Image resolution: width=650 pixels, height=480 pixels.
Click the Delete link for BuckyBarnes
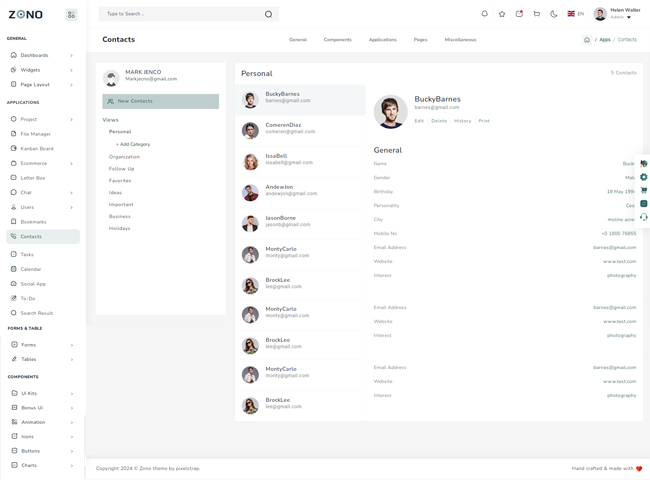pyautogui.click(x=439, y=121)
